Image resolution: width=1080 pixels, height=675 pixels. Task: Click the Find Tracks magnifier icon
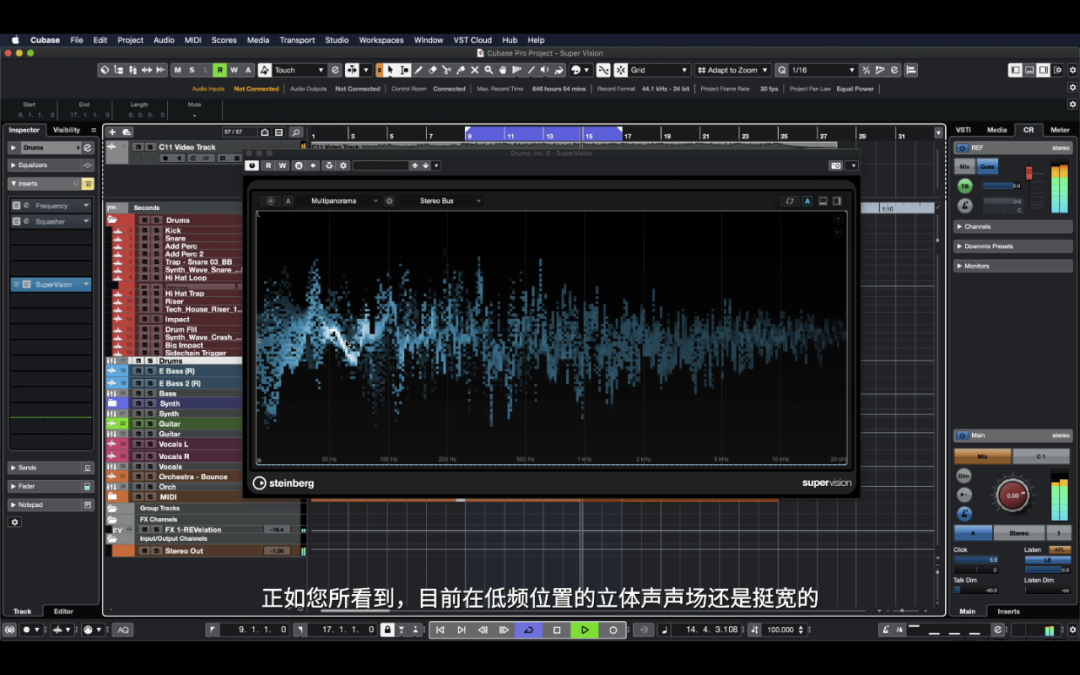(295, 132)
